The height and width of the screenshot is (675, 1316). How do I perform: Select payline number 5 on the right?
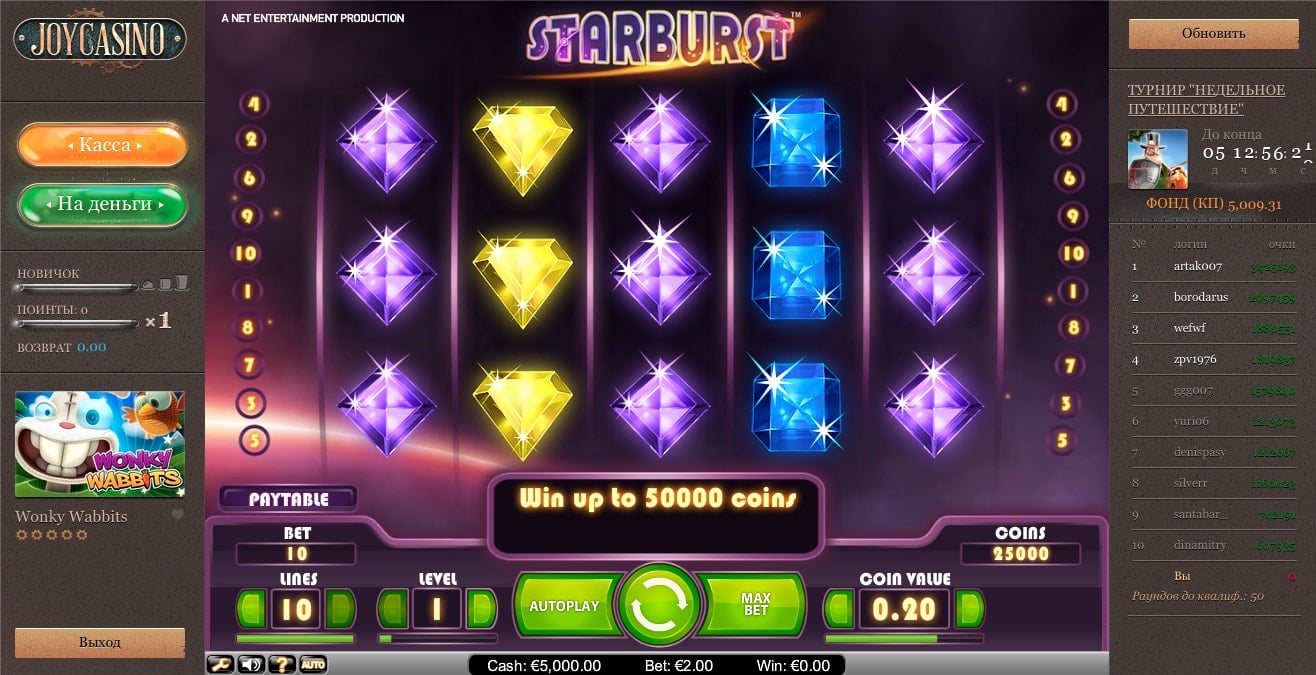pos(1061,440)
